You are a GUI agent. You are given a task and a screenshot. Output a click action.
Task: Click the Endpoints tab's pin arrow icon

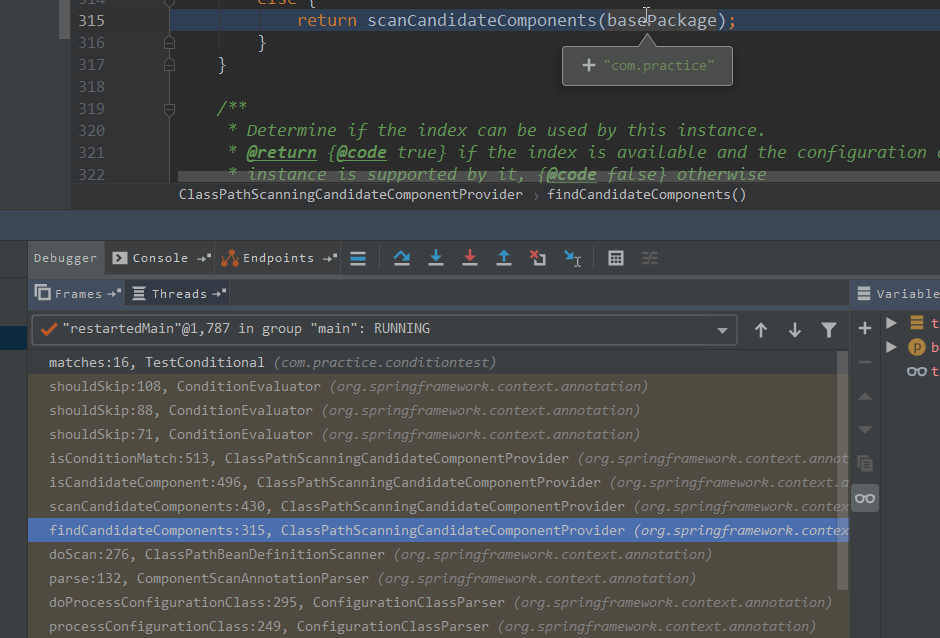point(330,258)
